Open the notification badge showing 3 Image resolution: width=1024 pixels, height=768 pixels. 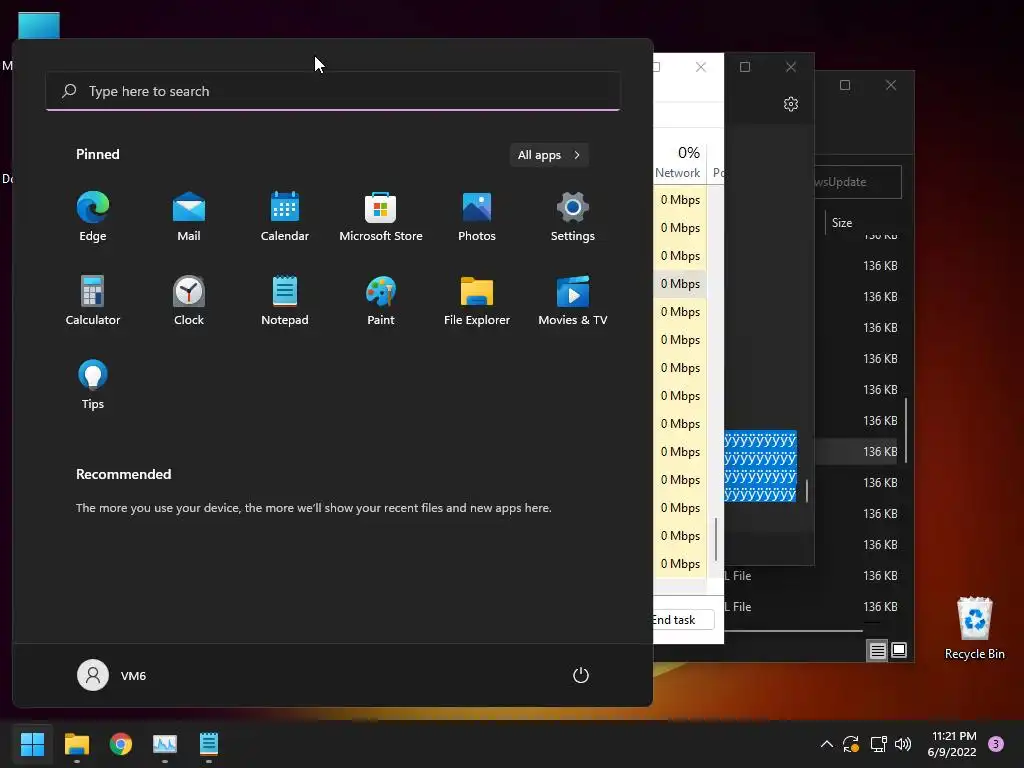click(996, 744)
